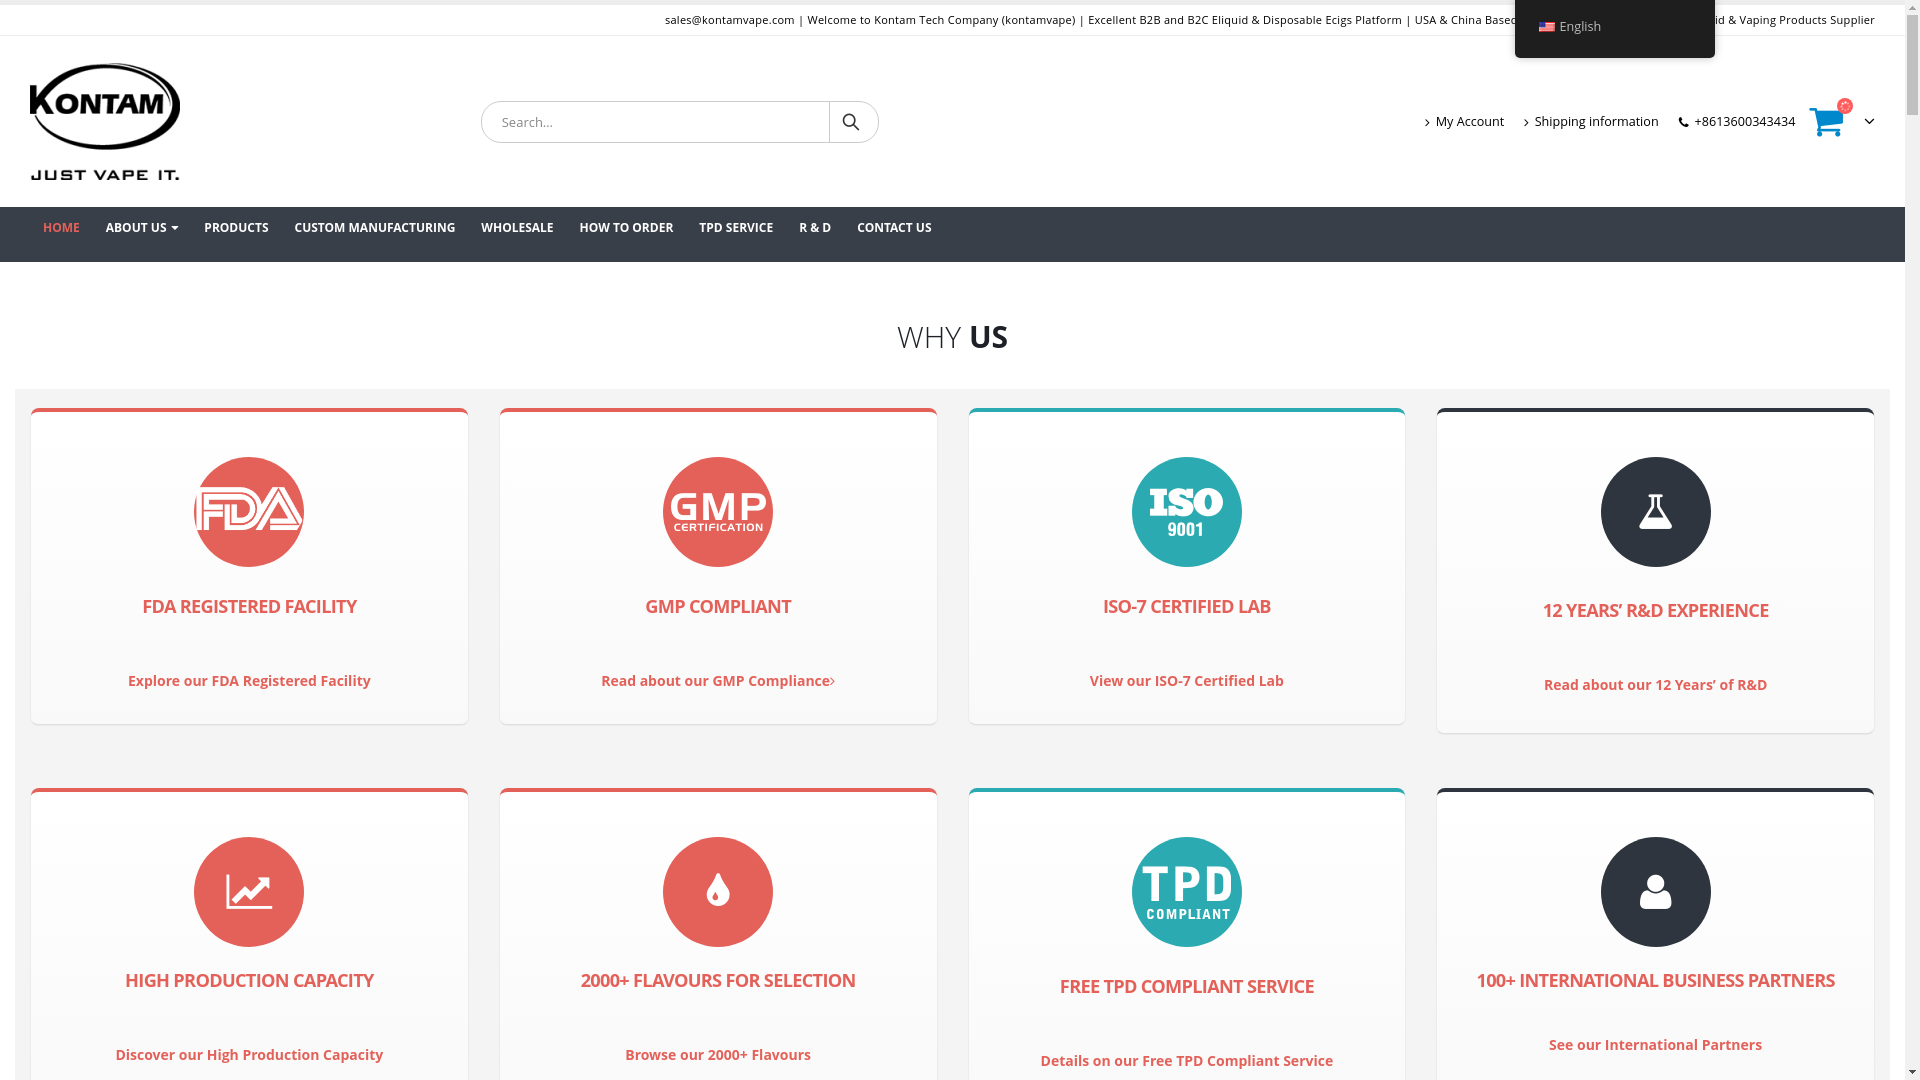1920x1080 pixels.
Task: Click the 100+ International Business Partners heading
Action: [x=1655, y=981]
